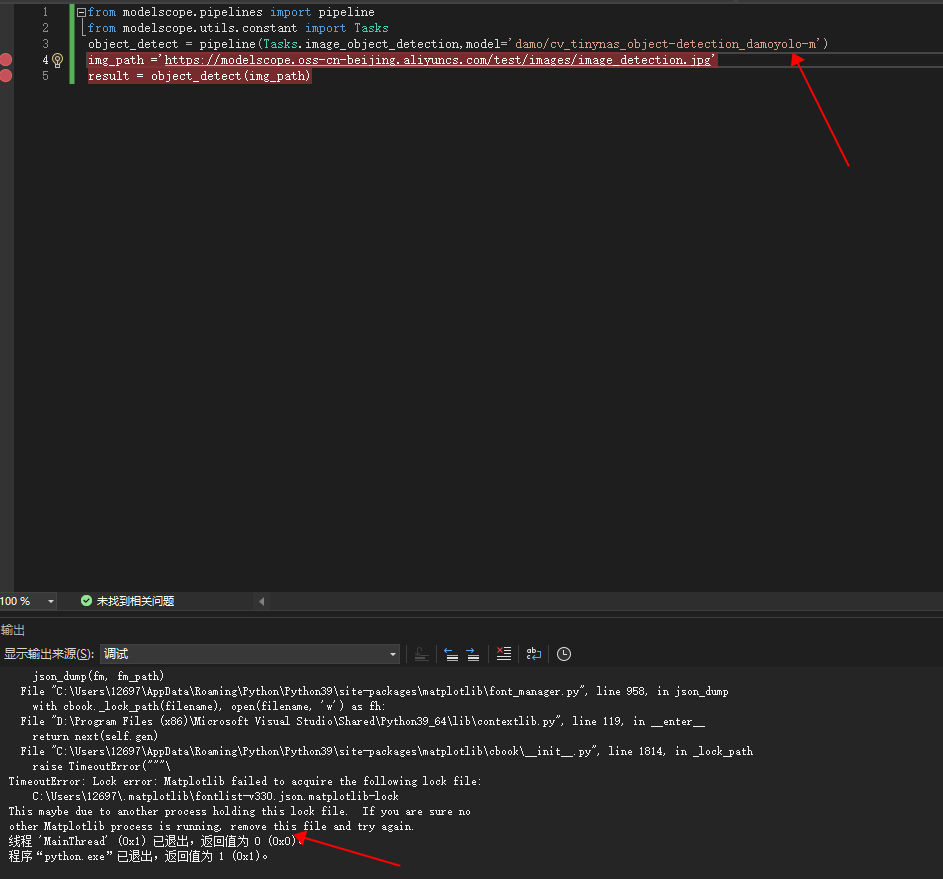
Task: Click the '未找到相关问题' status text
Action: pos(135,601)
